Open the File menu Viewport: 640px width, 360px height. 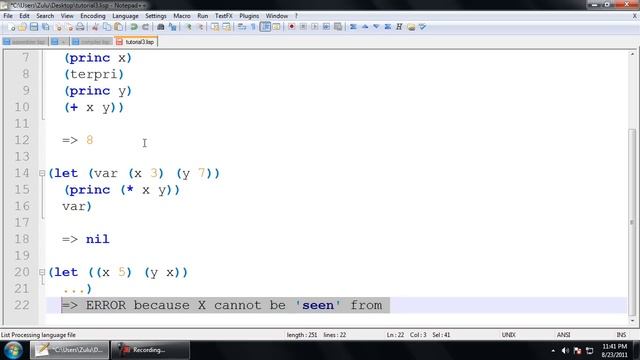[8, 16]
